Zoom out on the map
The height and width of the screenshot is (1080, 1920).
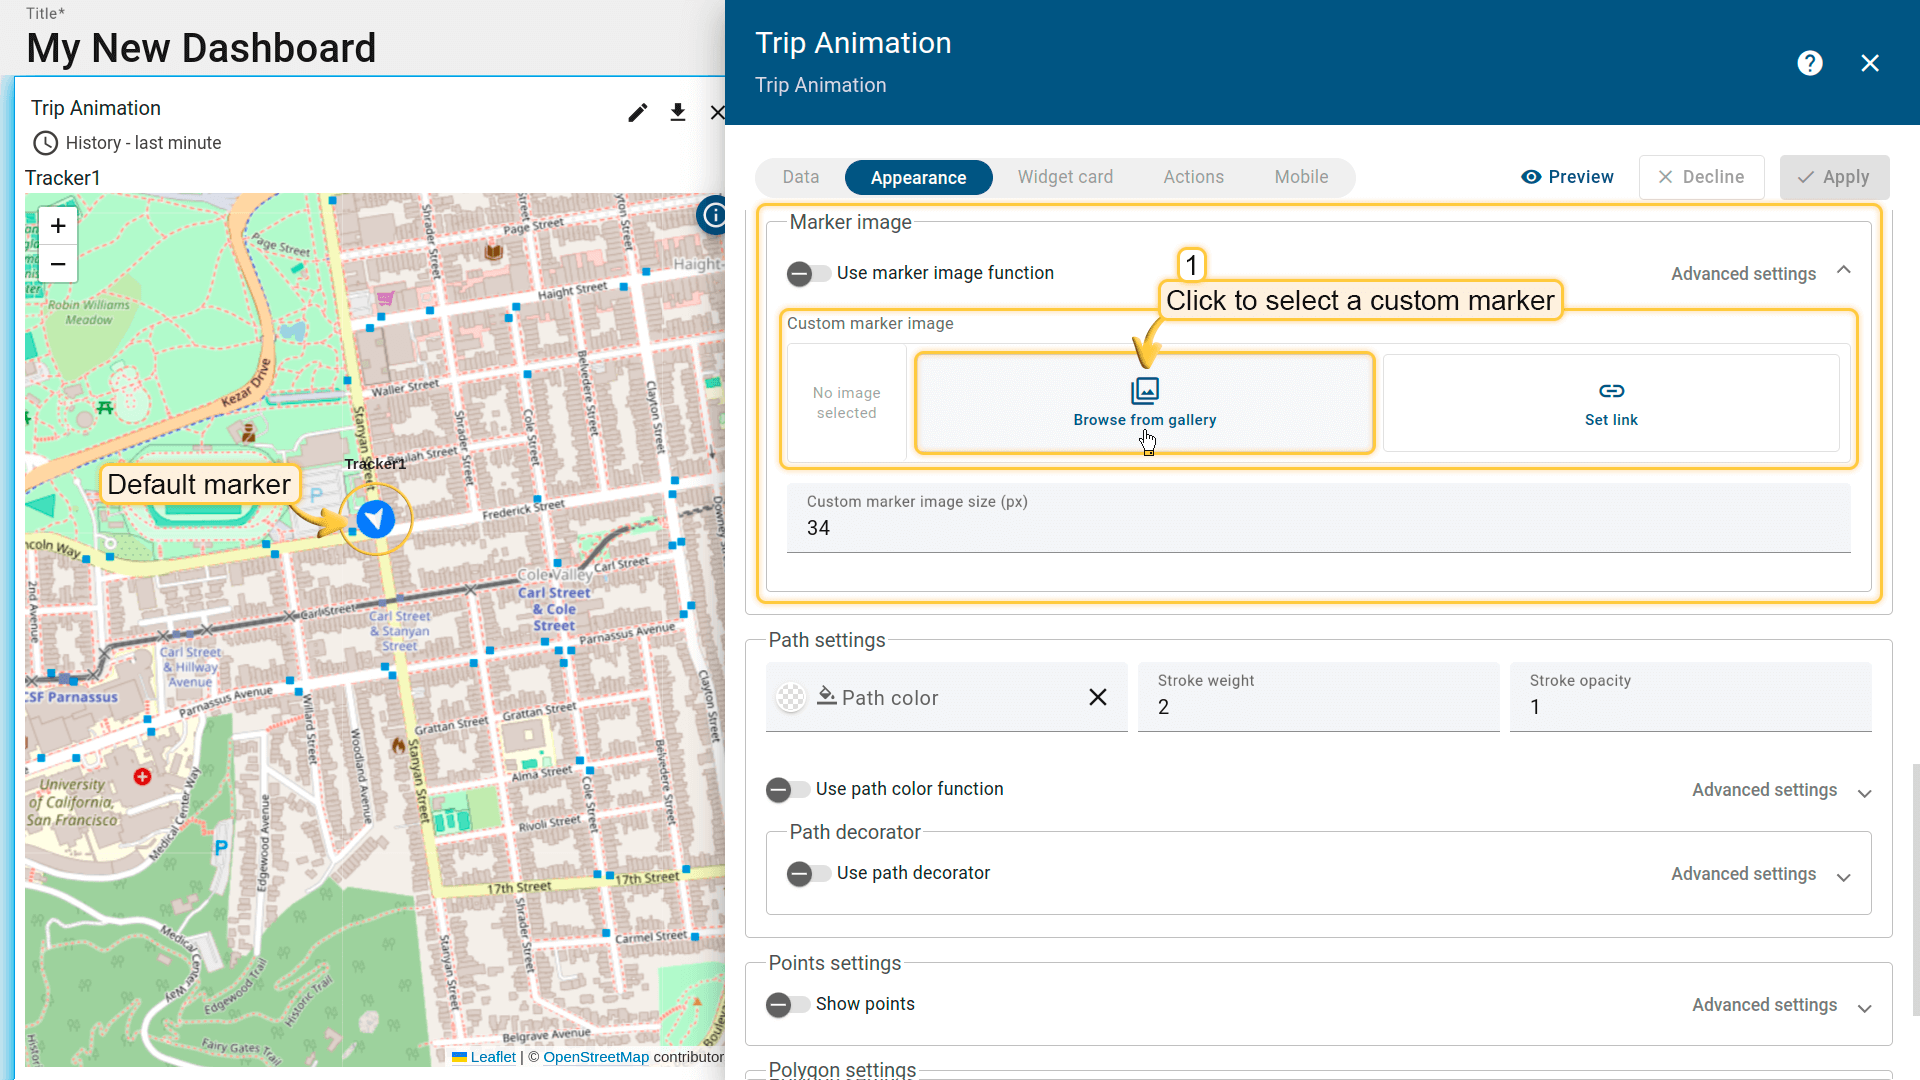(x=58, y=264)
